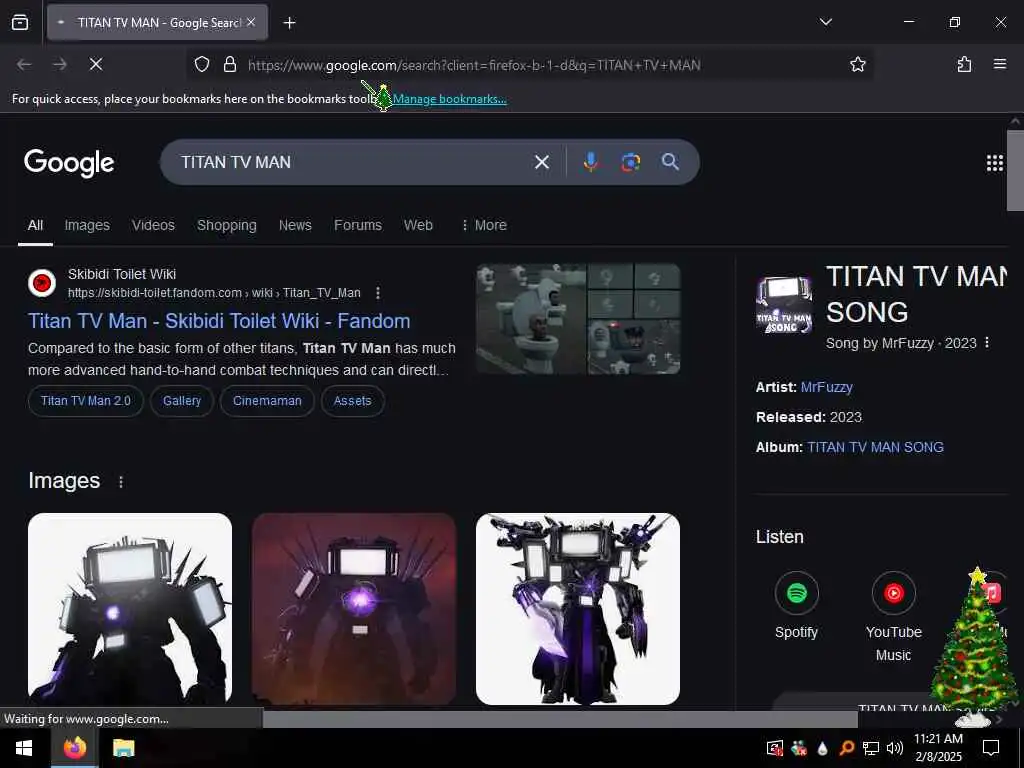Viewport: 1024px width, 768px height.
Task: Follow the Manage bookmarks link
Action: pyautogui.click(x=449, y=99)
